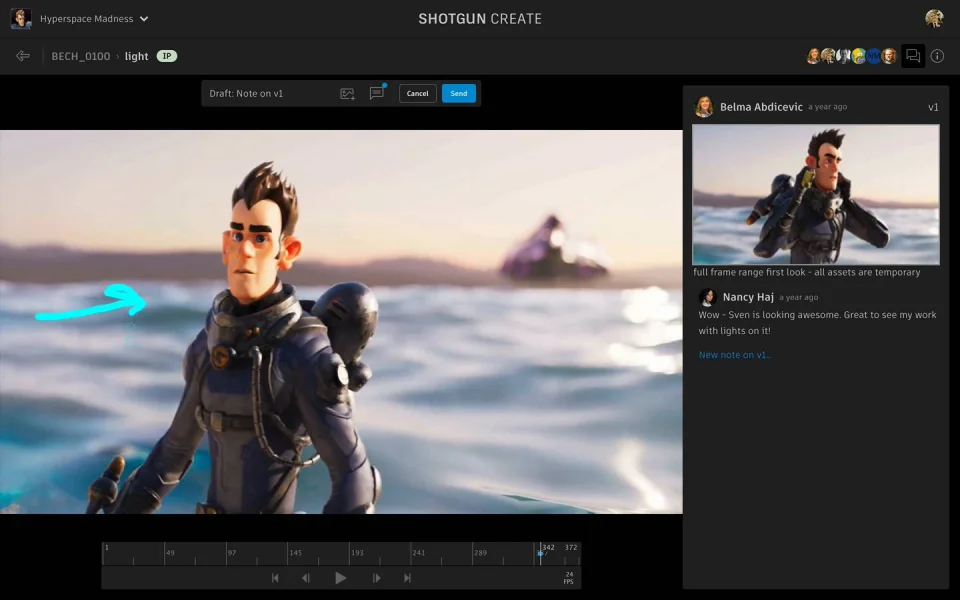Click the blue initials follower avatar
Image resolution: width=960 pixels, height=600 pixels.
pos(874,56)
